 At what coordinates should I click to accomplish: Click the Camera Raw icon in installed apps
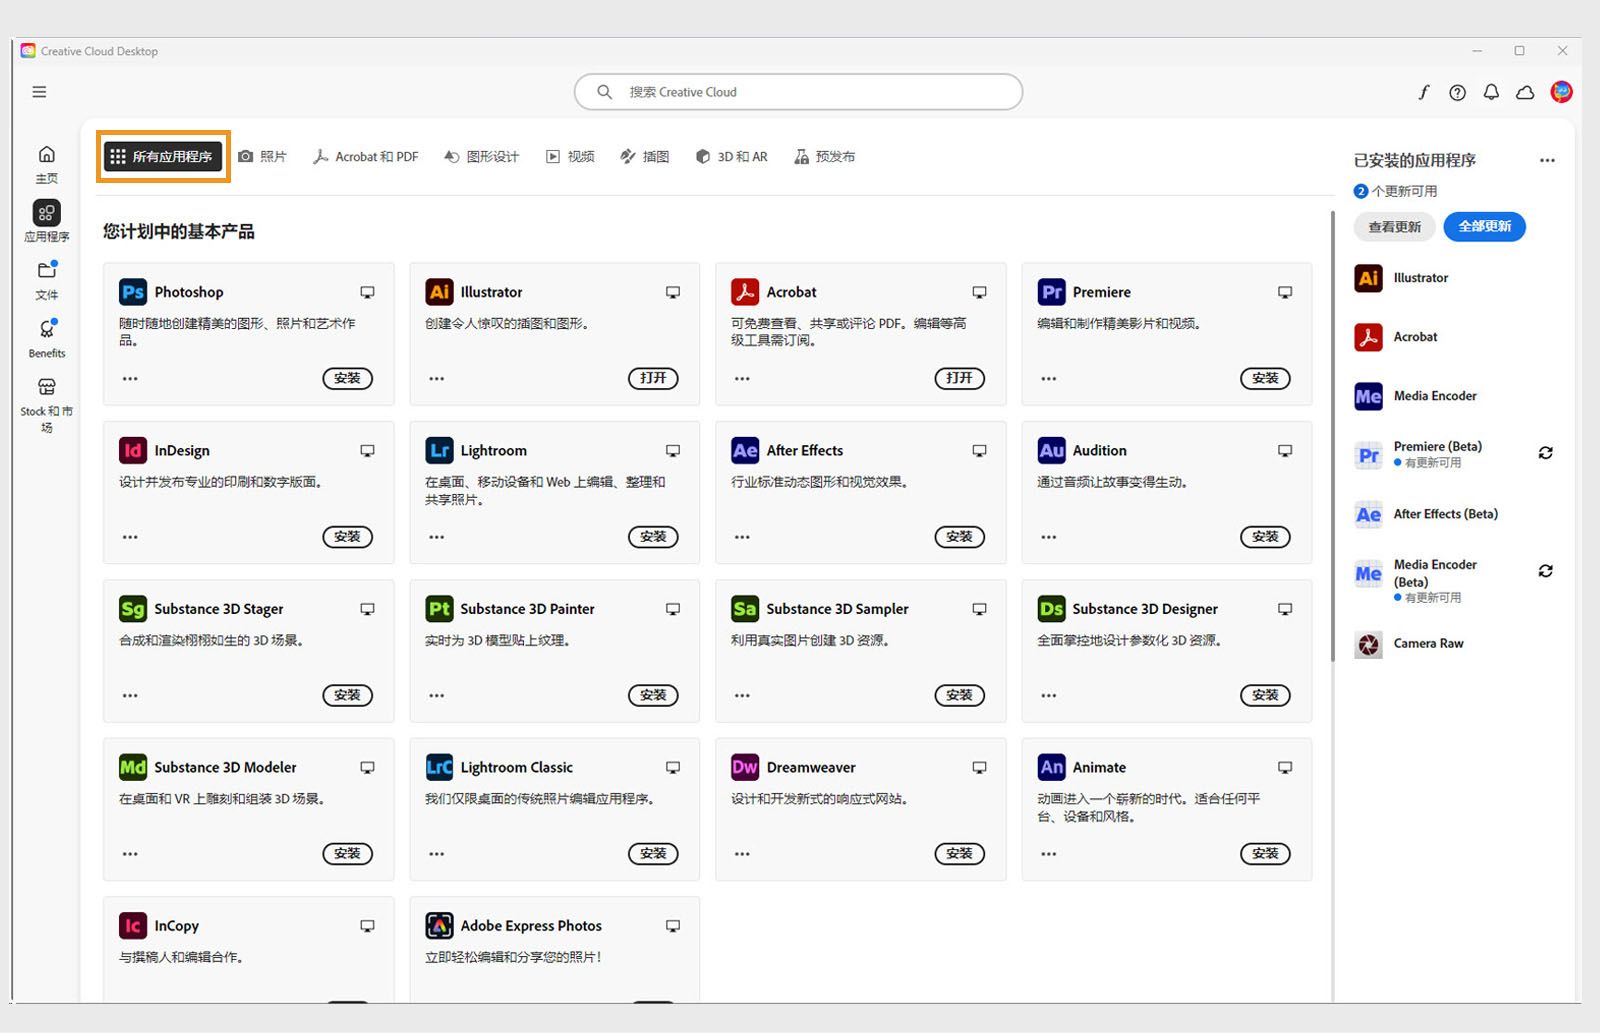(1367, 644)
